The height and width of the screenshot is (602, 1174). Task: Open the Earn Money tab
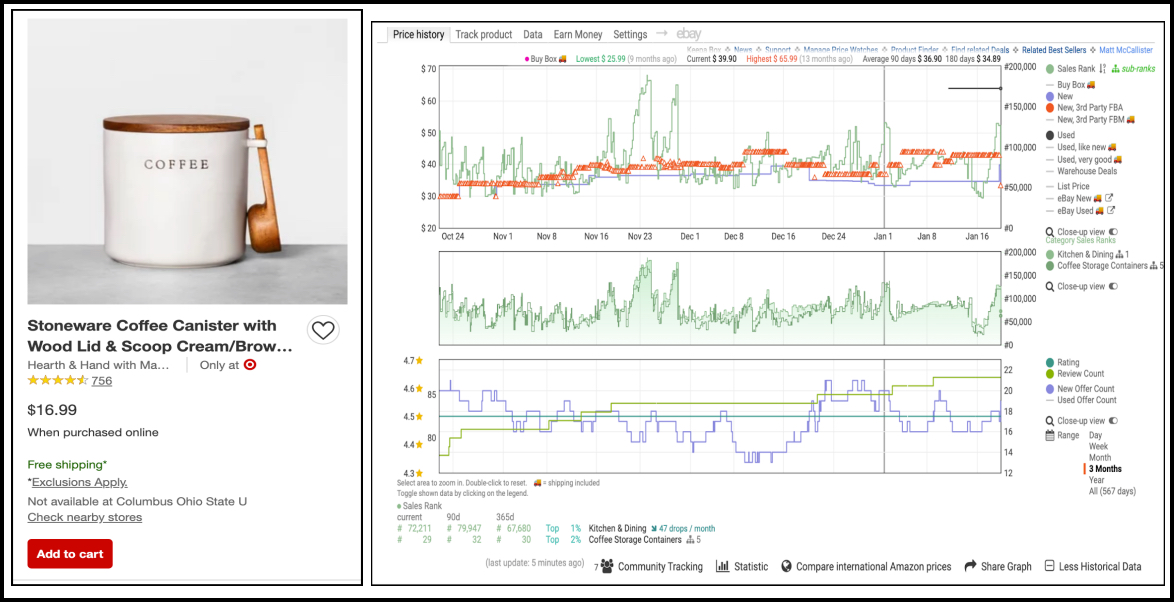click(x=578, y=34)
